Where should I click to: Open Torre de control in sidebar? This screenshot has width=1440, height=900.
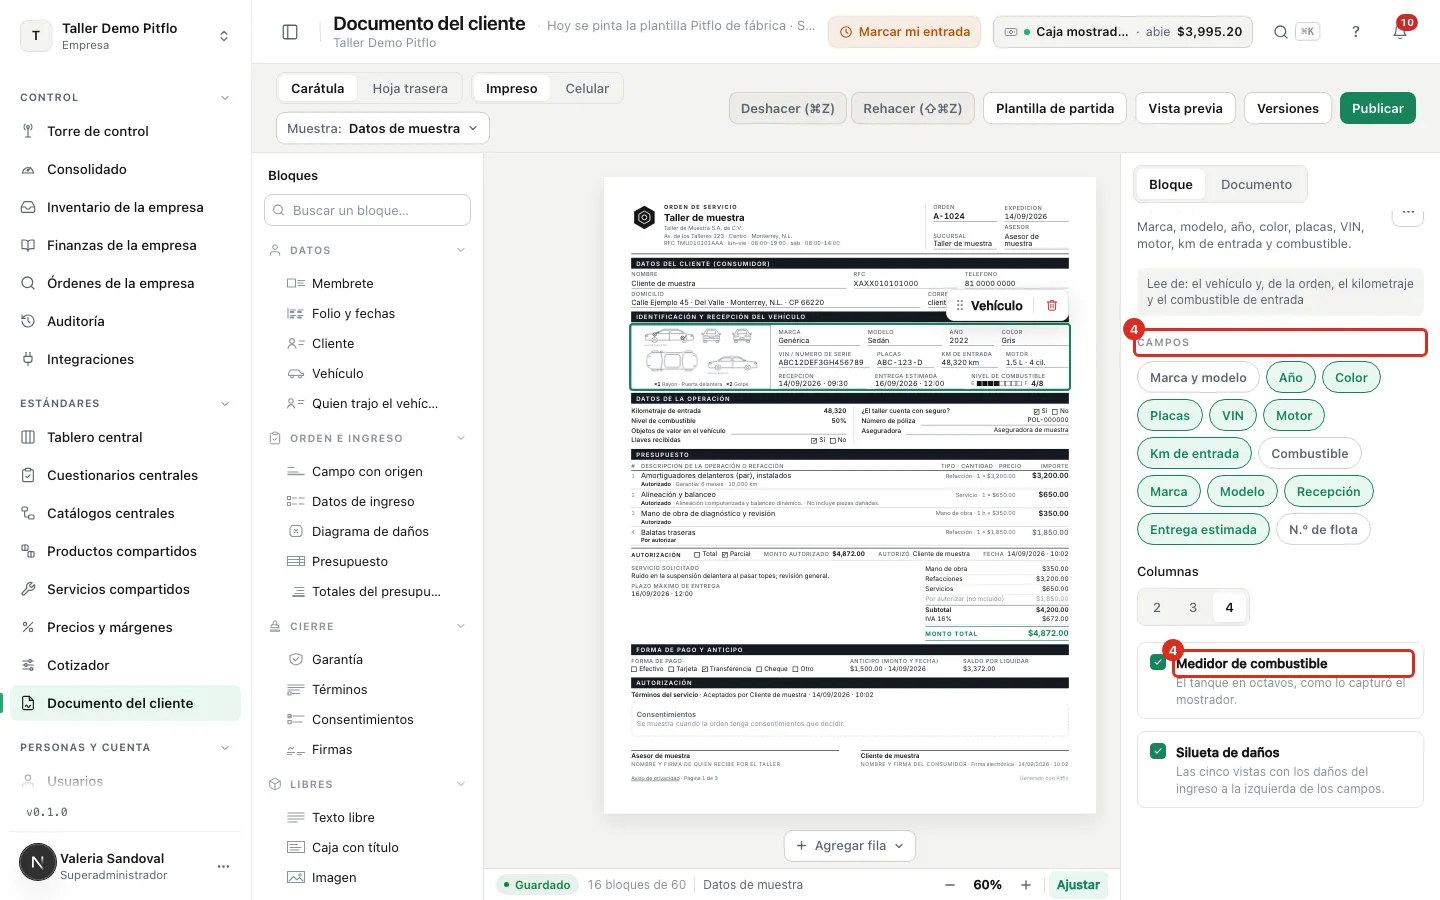pyautogui.click(x=125, y=131)
